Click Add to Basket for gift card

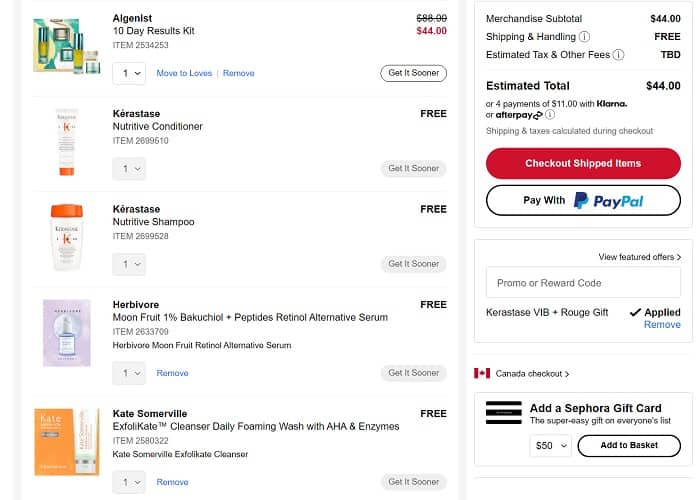(x=629, y=445)
